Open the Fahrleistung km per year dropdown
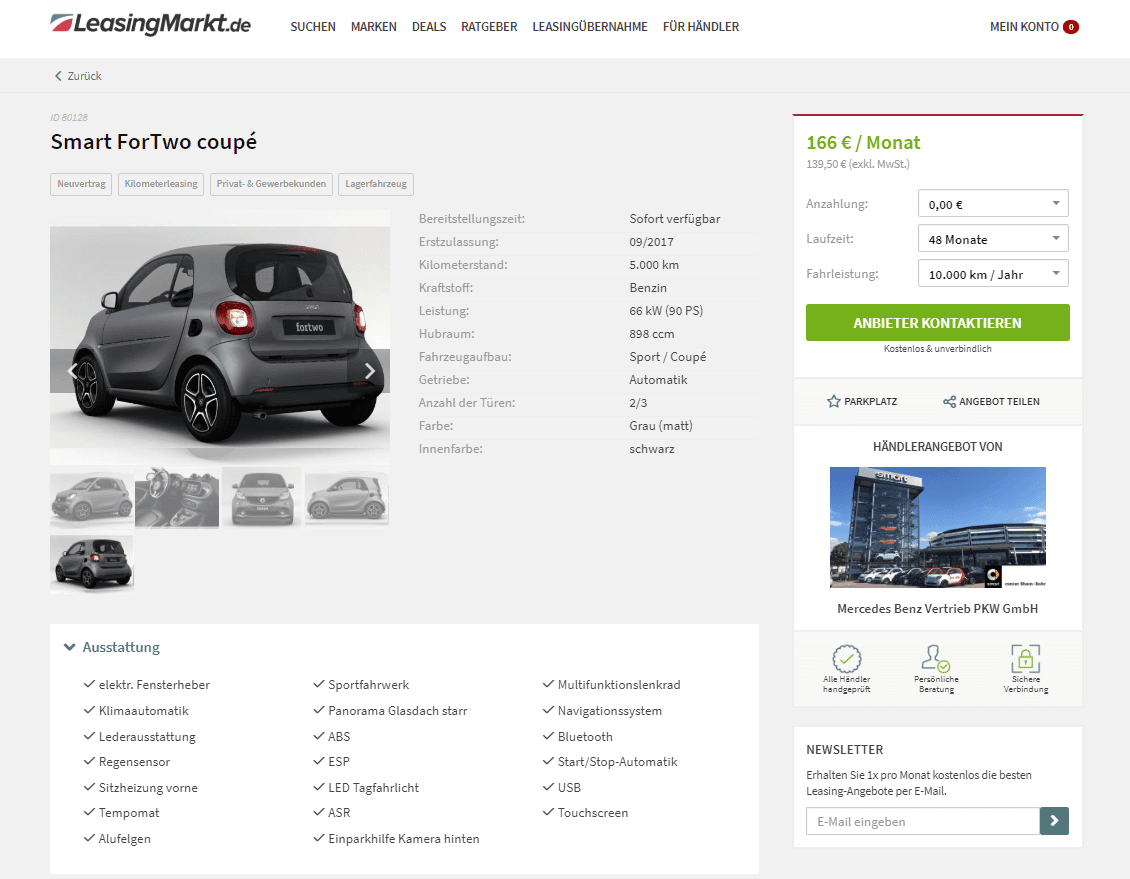 tap(992, 274)
